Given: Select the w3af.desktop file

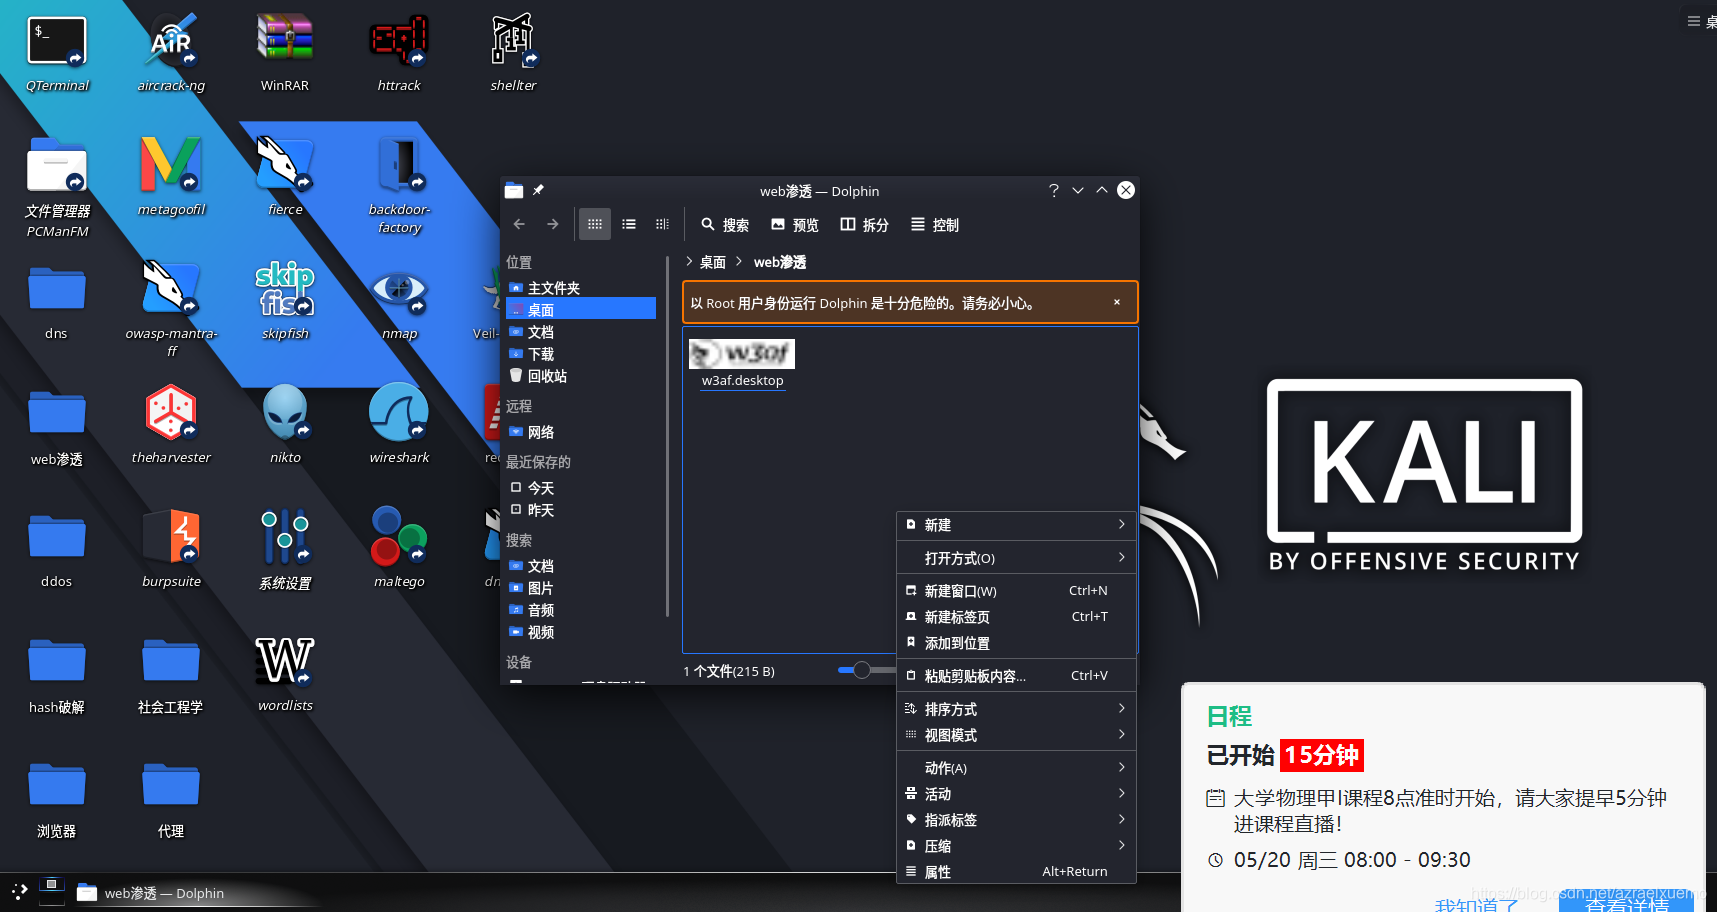Looking at the screenshot, I should coord(742,364).
